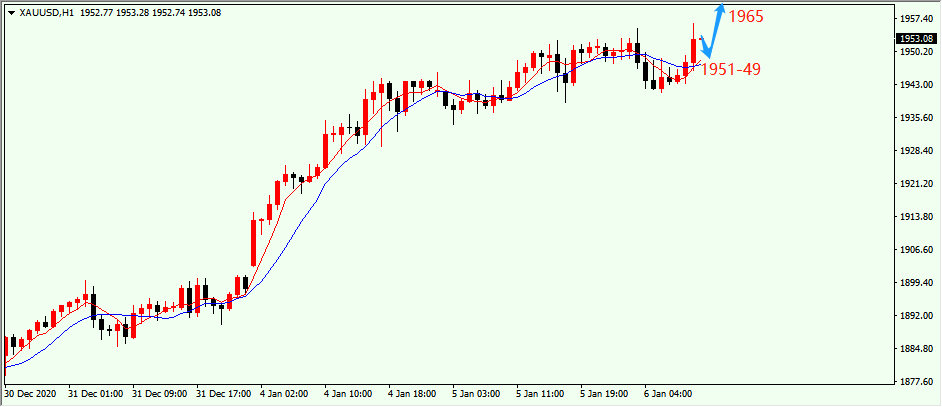Image resolution: width=942 pixels, height=407 pixels.
Task: Select the 1935.60 price scale label
Action: 916,117
